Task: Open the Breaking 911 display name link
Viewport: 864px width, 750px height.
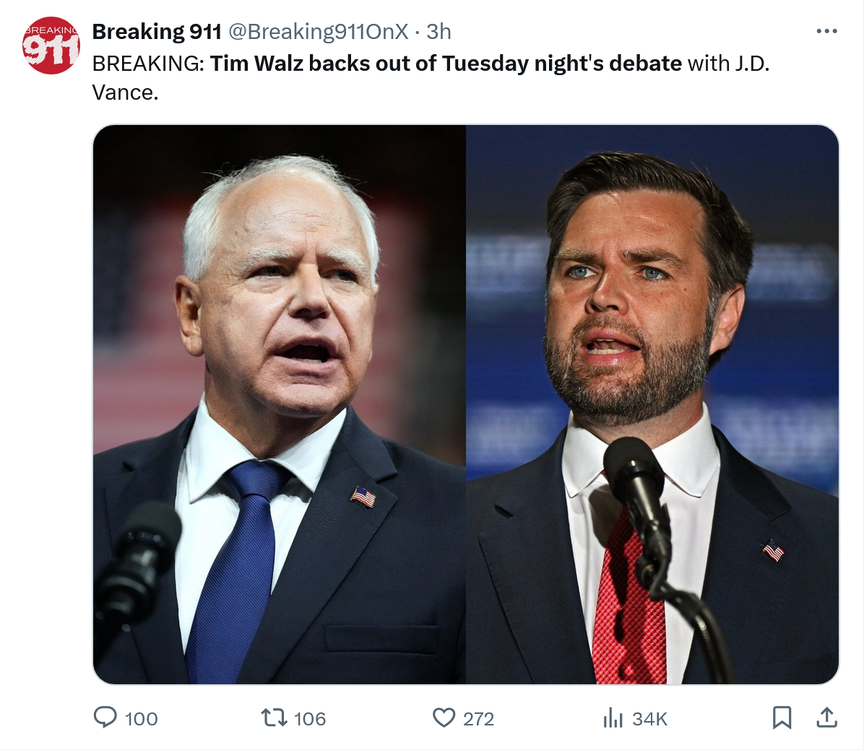Action: coord(156,32)
